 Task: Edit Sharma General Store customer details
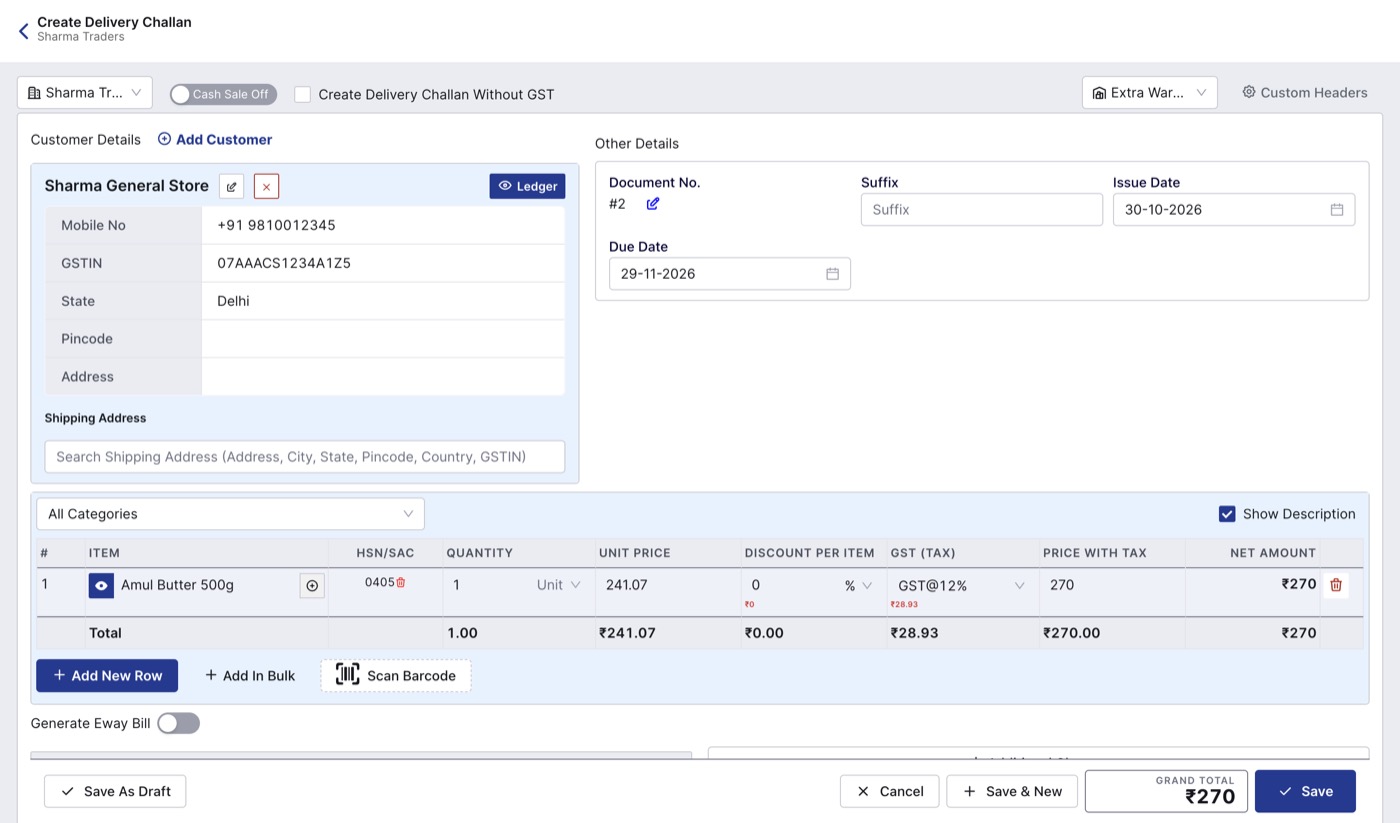point(231,186)
